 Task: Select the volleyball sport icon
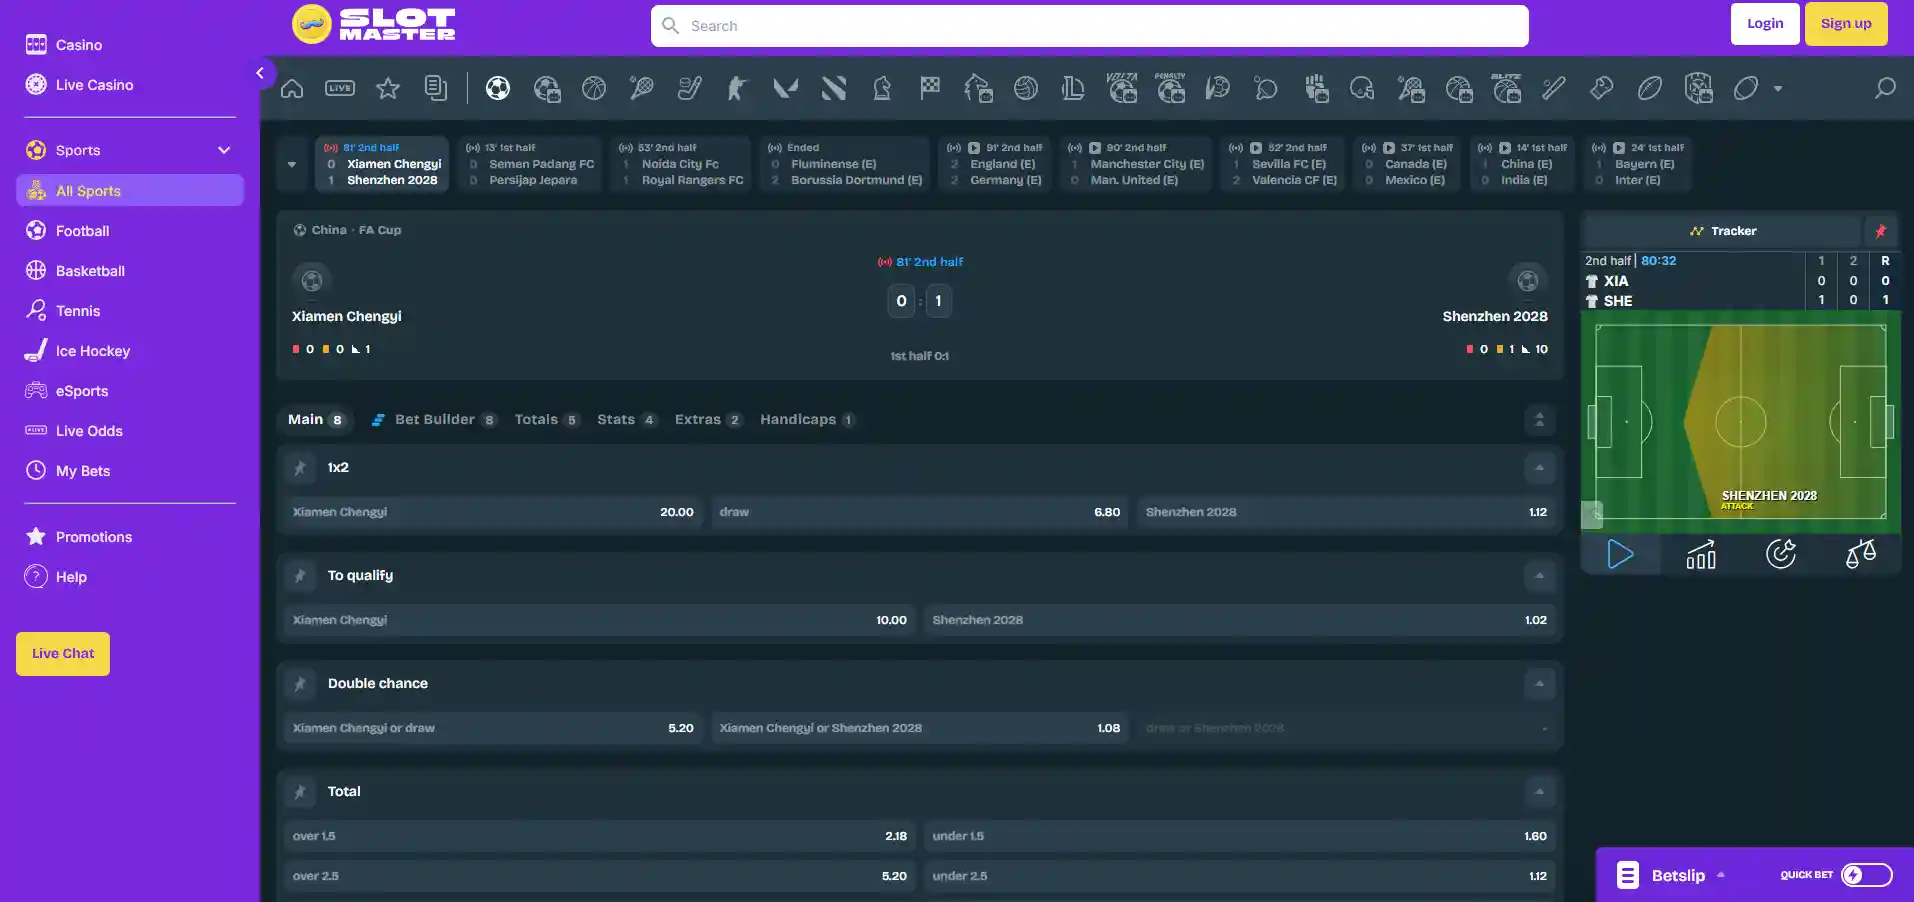1026,89
